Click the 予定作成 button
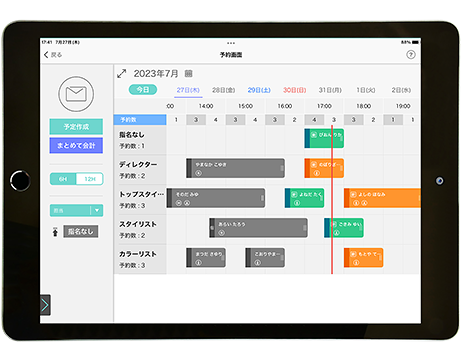462x360 pixels. (x=76, y=127)
